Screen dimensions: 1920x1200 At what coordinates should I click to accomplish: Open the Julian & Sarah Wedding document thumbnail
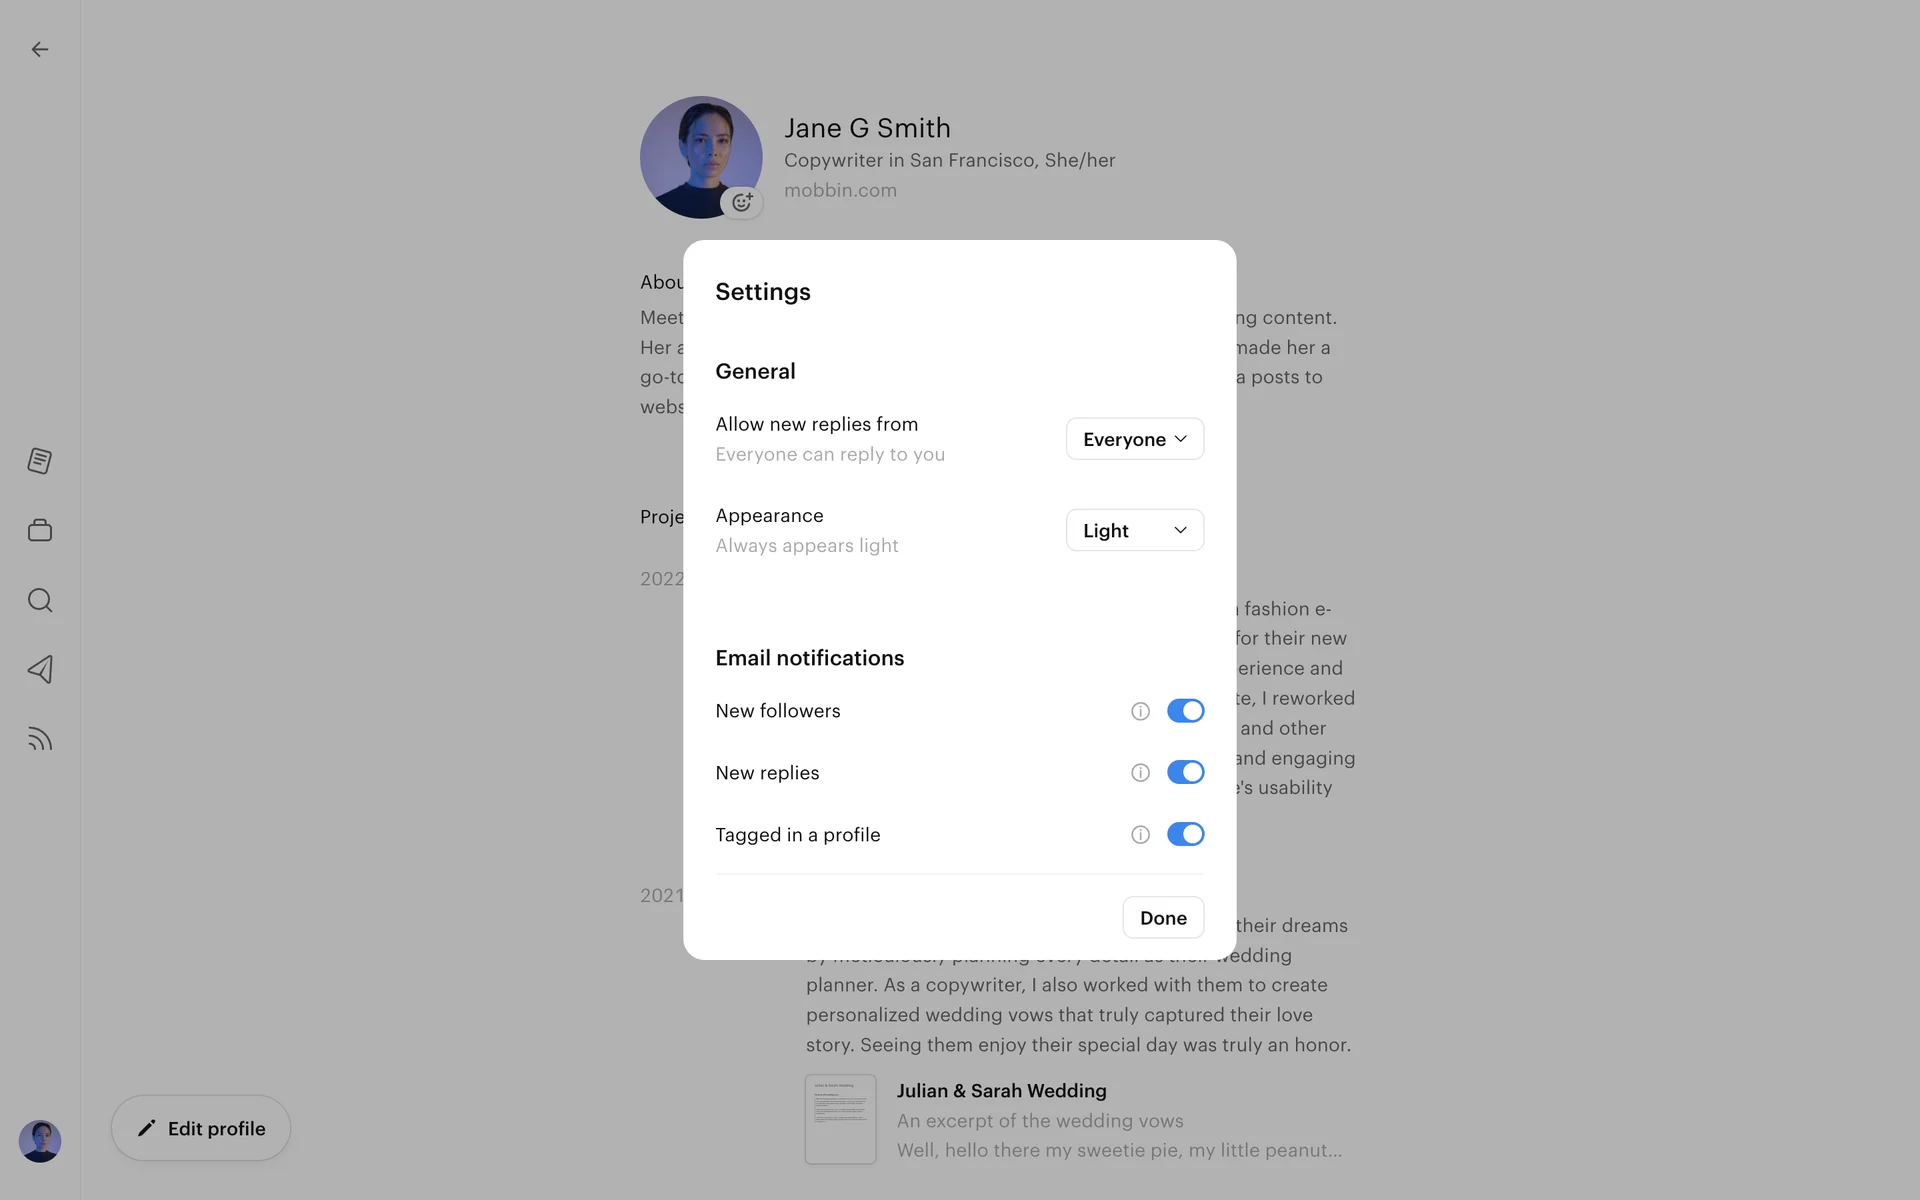pos(840,1119)
